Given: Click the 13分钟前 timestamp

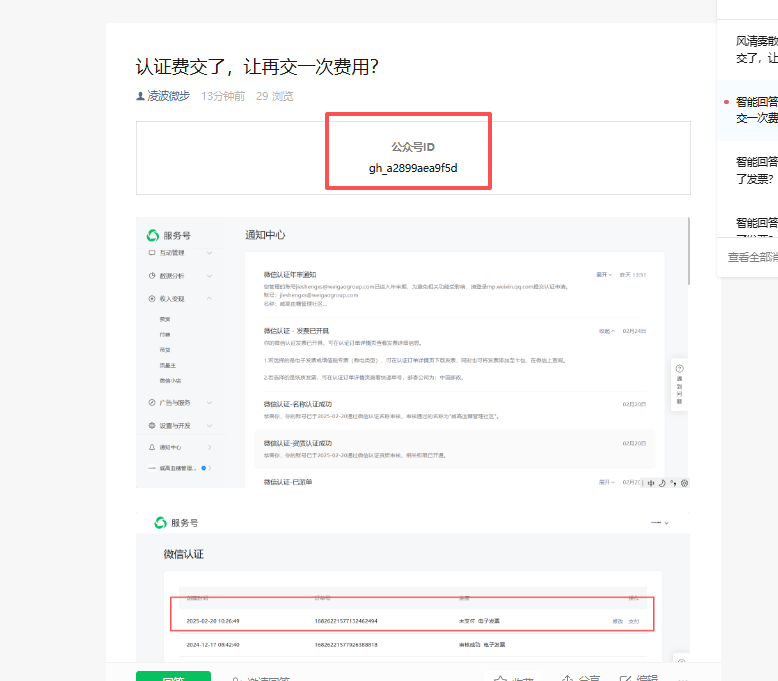Looking at the screenshot, I should pos(223,96).
